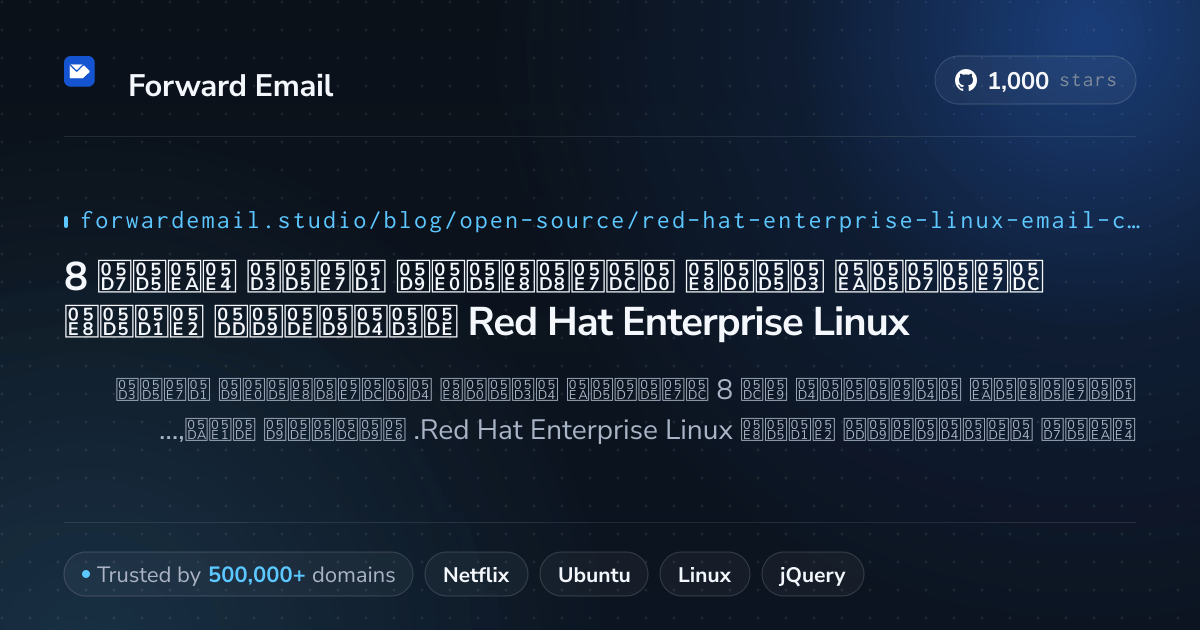Screen dimensions: 1200x630
Task: Click the 1,000 stars count
Action: [1018, 81]
